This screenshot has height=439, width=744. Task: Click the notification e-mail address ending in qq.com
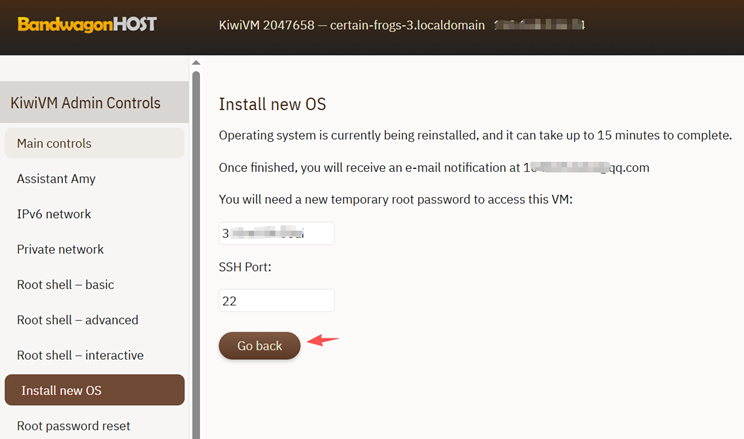click(587, 167)
